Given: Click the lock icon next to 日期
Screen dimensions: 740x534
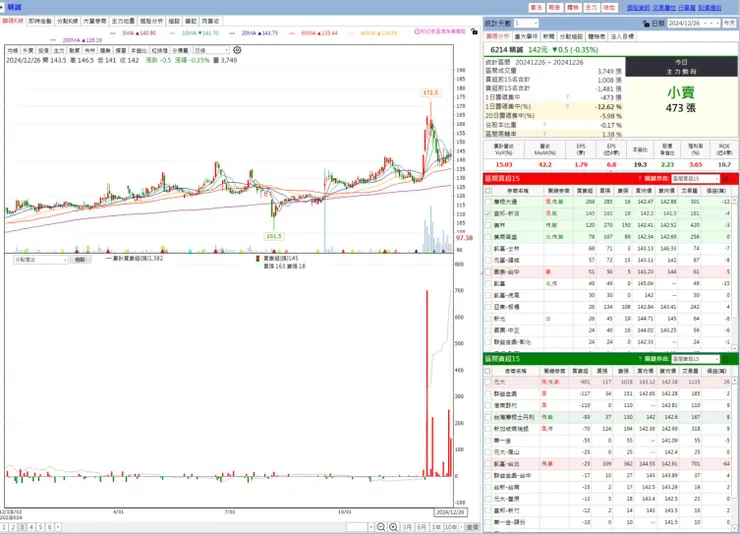Looking at the screenshot, I should coord(646,23).
